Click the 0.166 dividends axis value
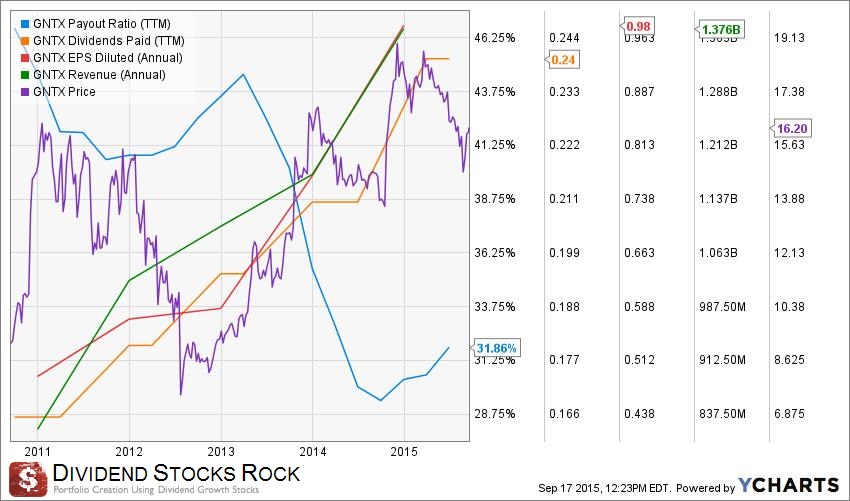This screenshot has height=501, width=850. pyautogui.click(x=564, y=414)
